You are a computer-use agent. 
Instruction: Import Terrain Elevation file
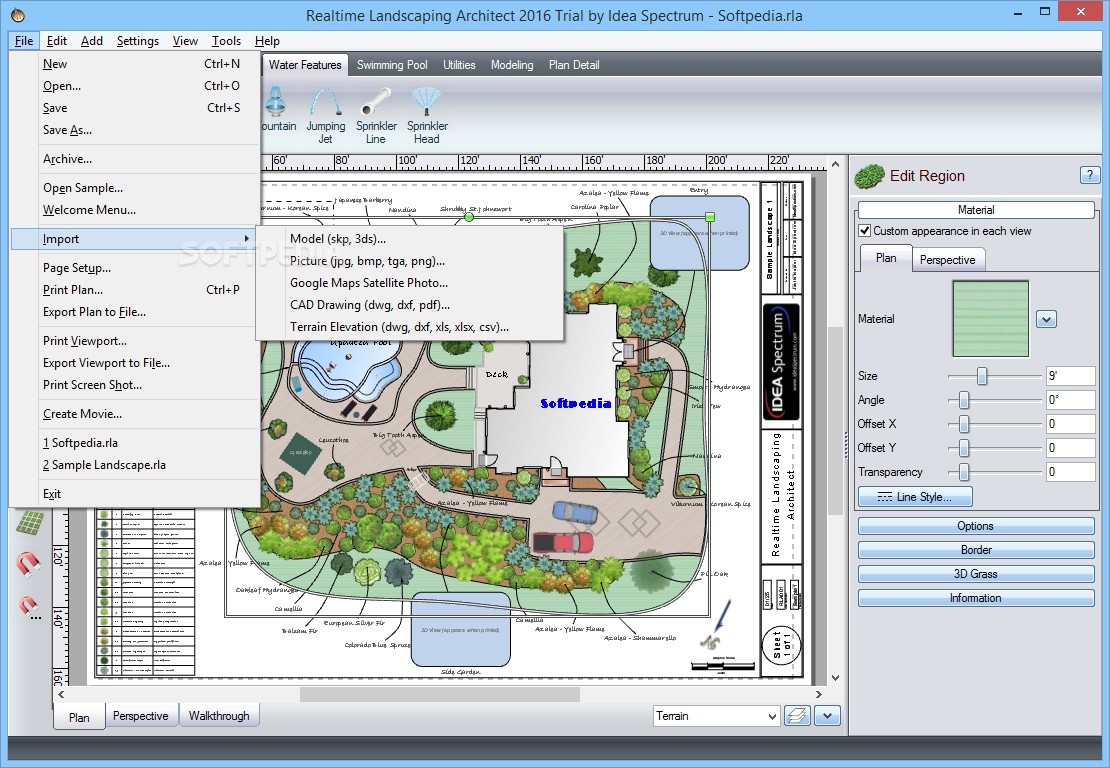(409, 326)
